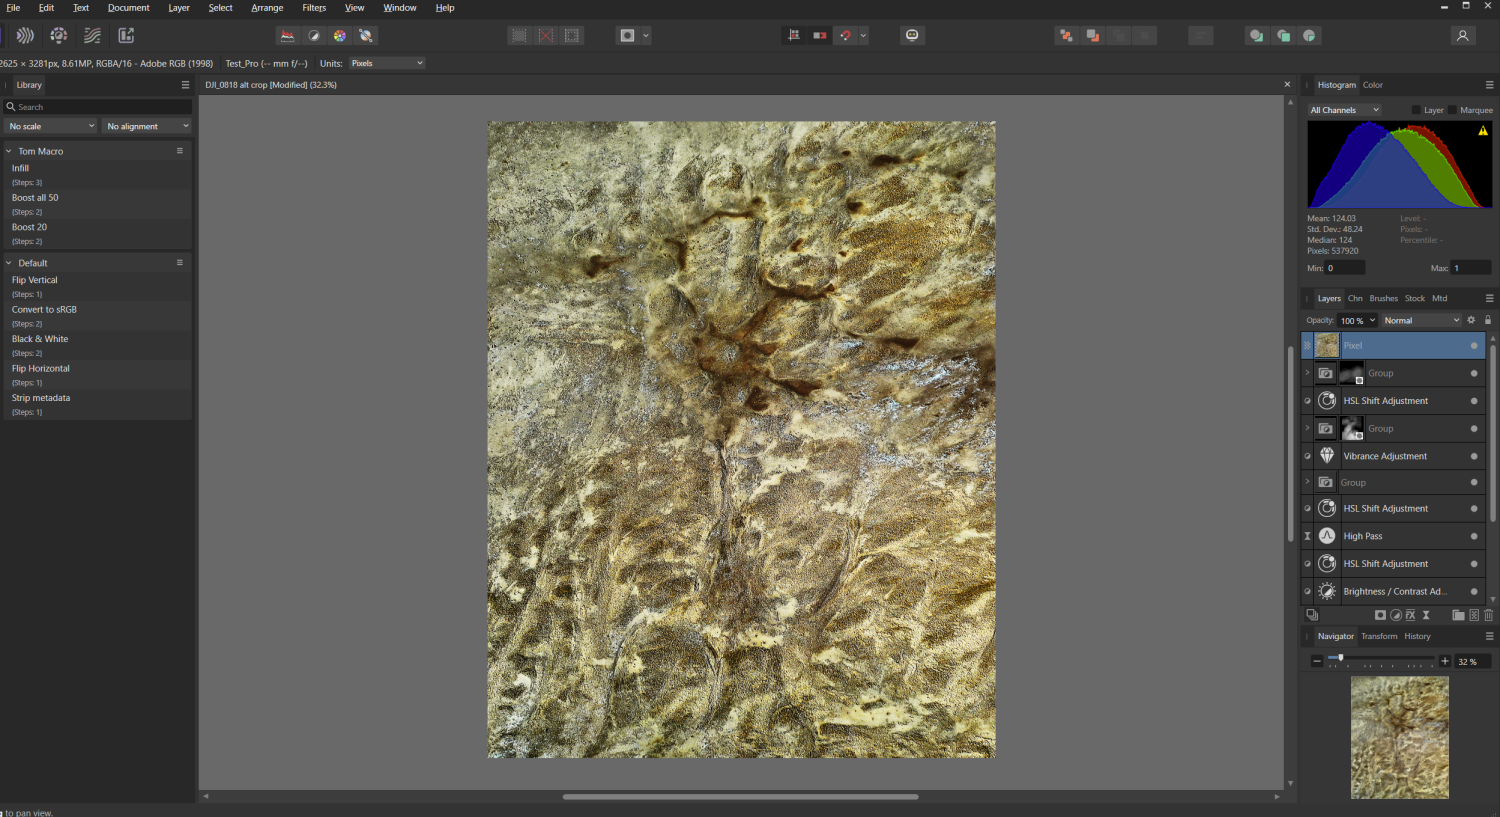
Task: Switch to the Brushes tab
Action: point(1383,298)
